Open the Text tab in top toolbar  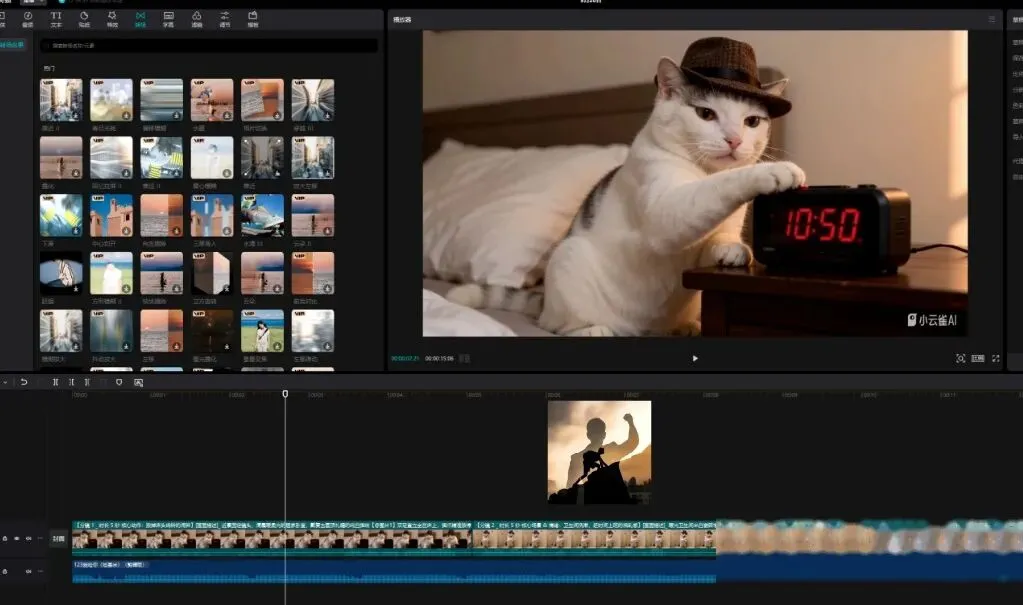coord(56,18)
